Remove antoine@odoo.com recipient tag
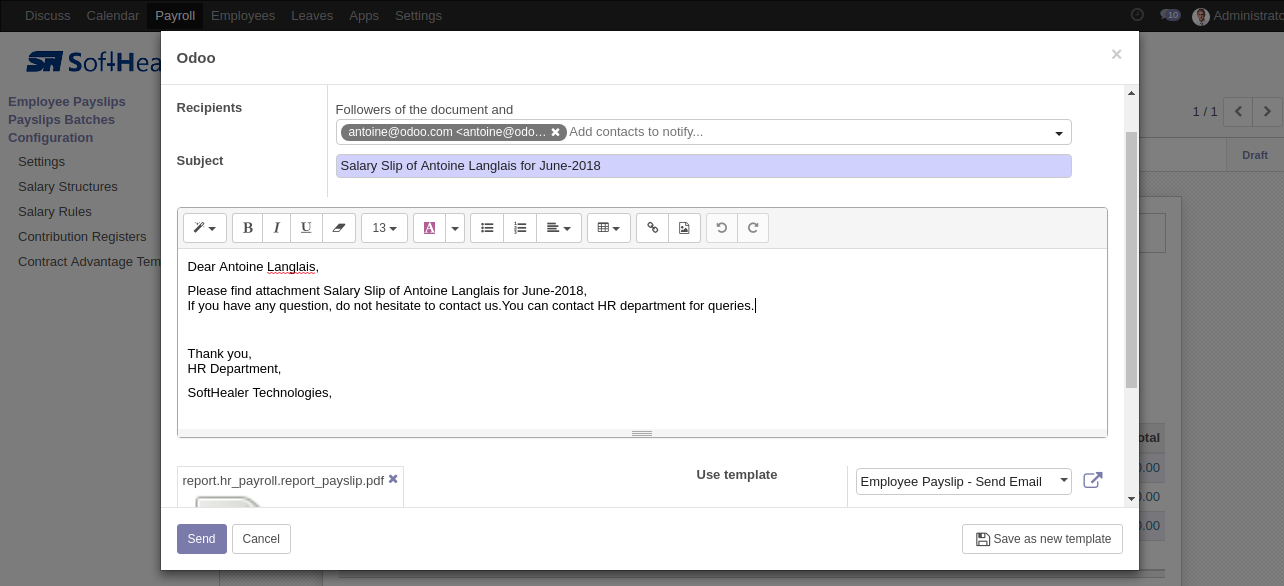Viewport: 1284px width, 586px height. click(x=555, y=132)
